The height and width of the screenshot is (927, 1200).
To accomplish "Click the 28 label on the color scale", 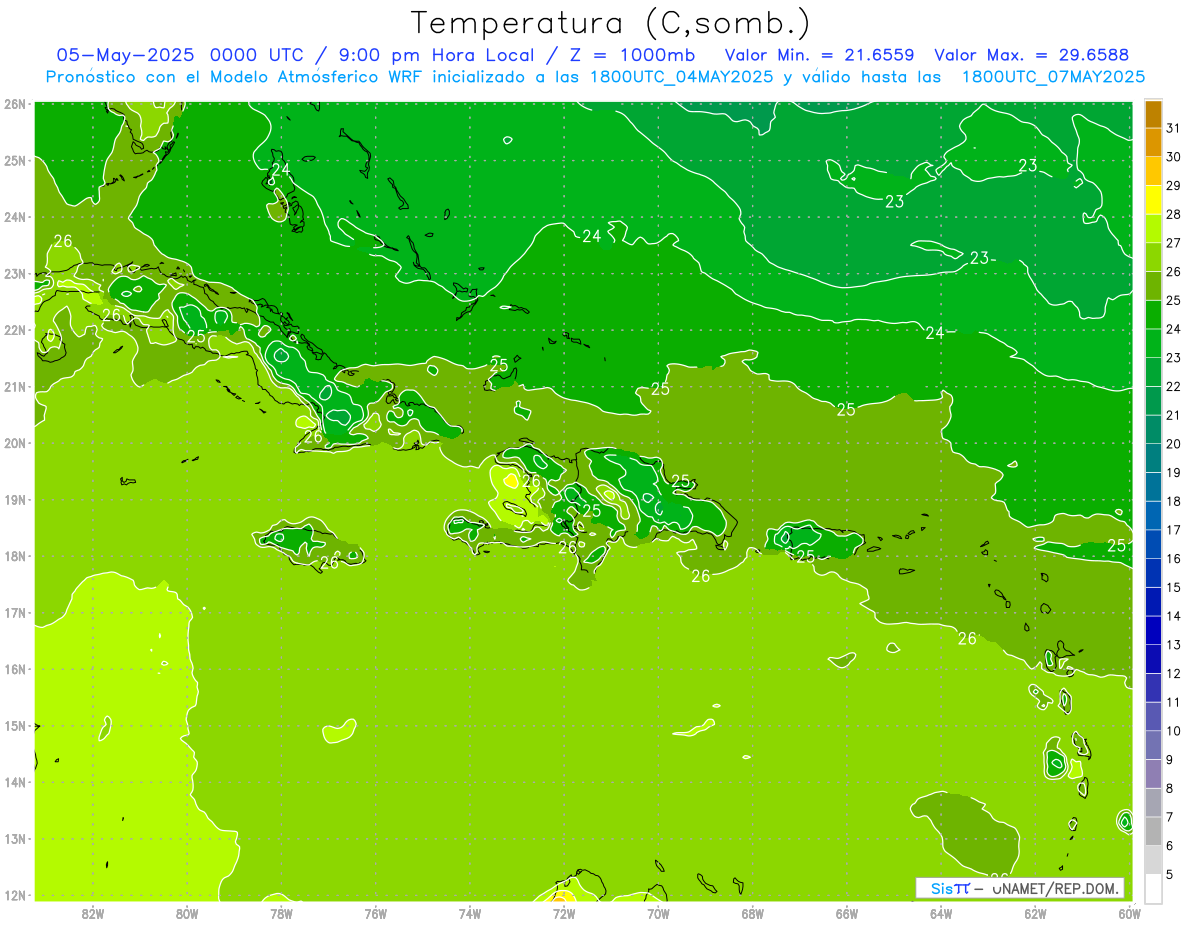I will pyautogui.click(x=1174, y=214).
